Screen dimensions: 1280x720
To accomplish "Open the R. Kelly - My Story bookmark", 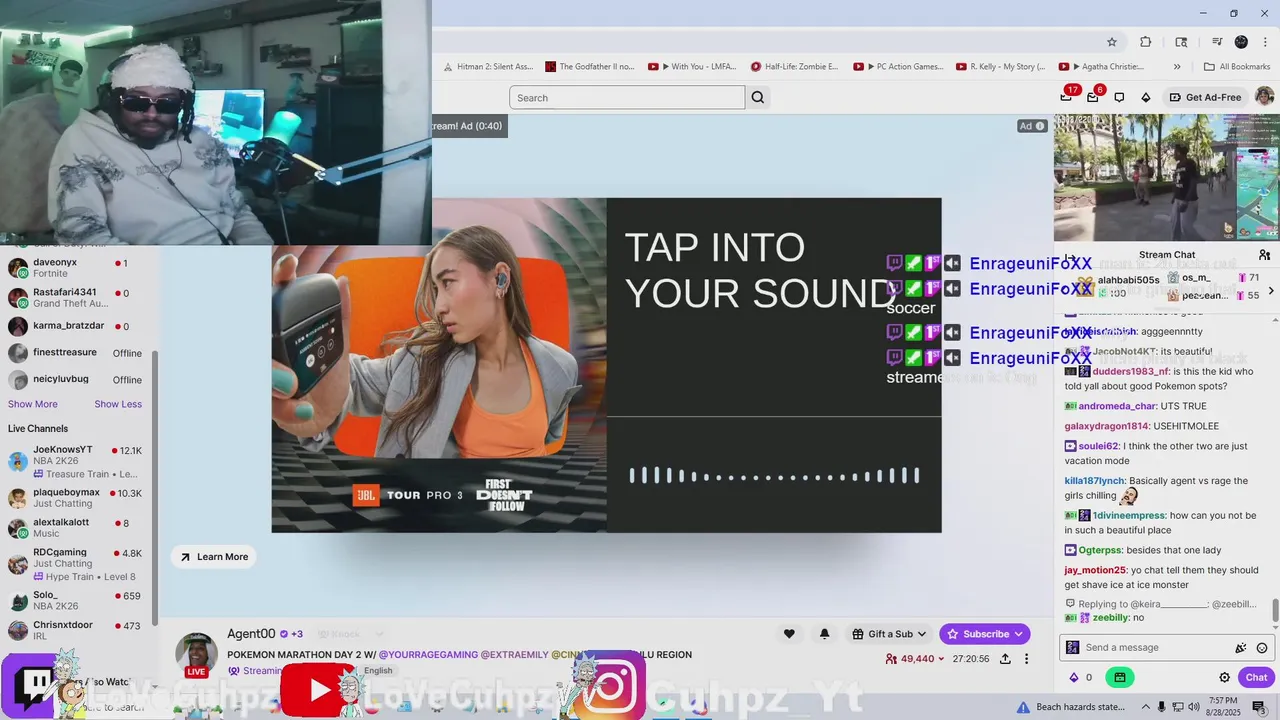I will coord(1001,67).
